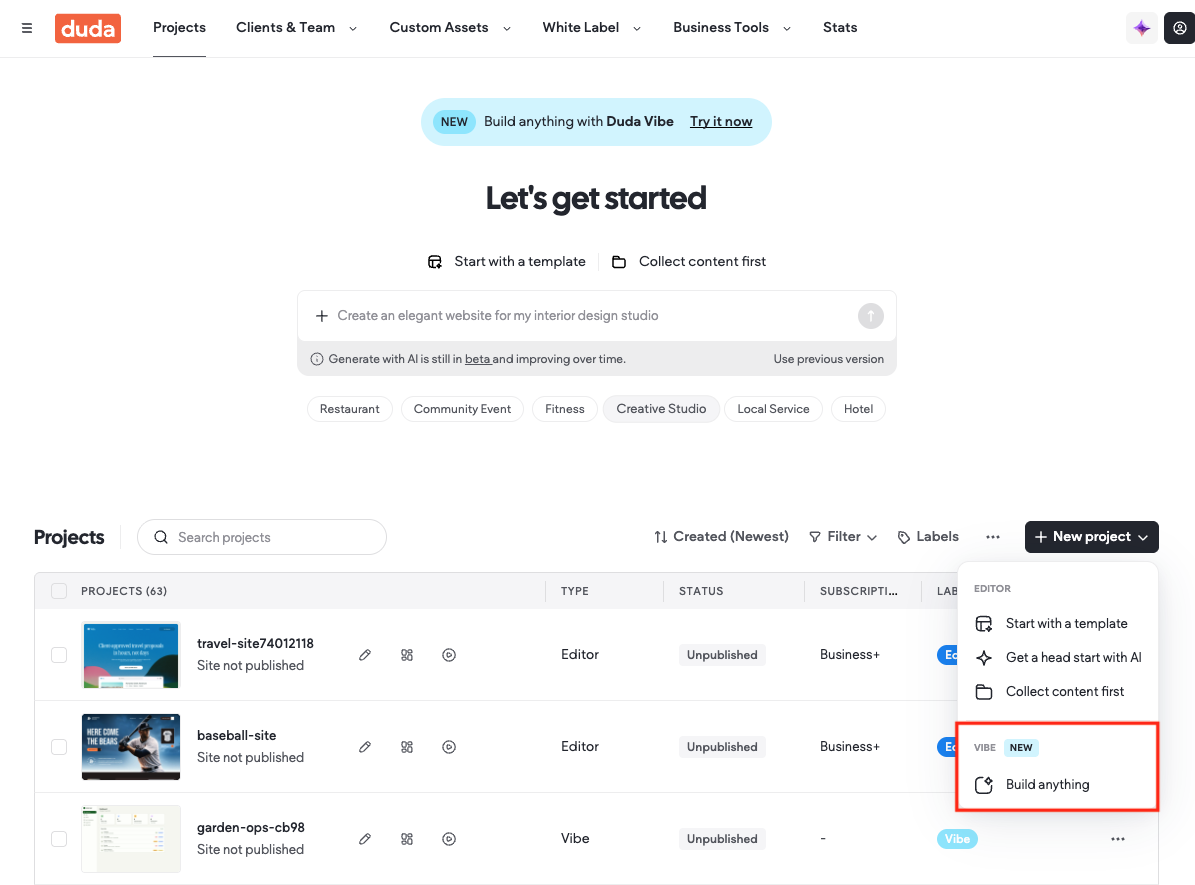Image resolution: width=1195 pixels, height=885 pixels.
Task: Follow the Try it now link
Action: point(720,122)
